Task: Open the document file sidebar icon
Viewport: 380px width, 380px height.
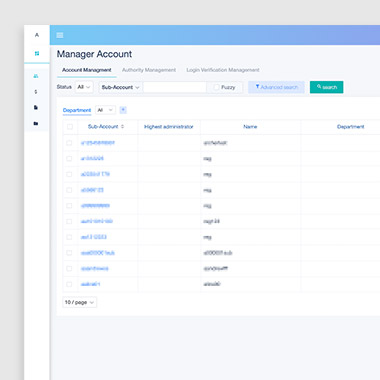Action: (36, 107)
